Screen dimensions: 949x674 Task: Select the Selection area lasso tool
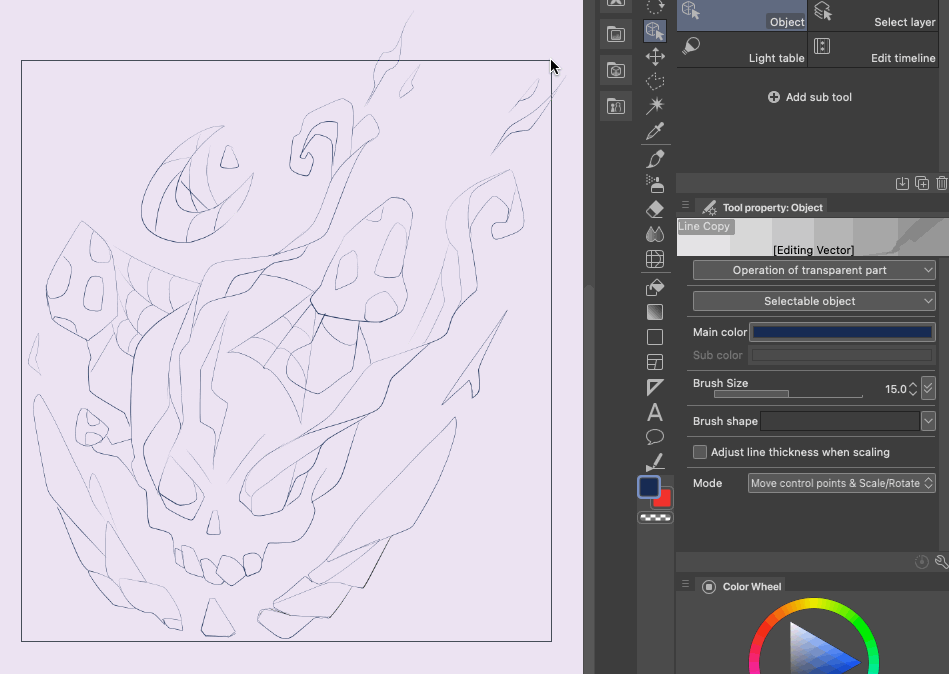(655, 81)
